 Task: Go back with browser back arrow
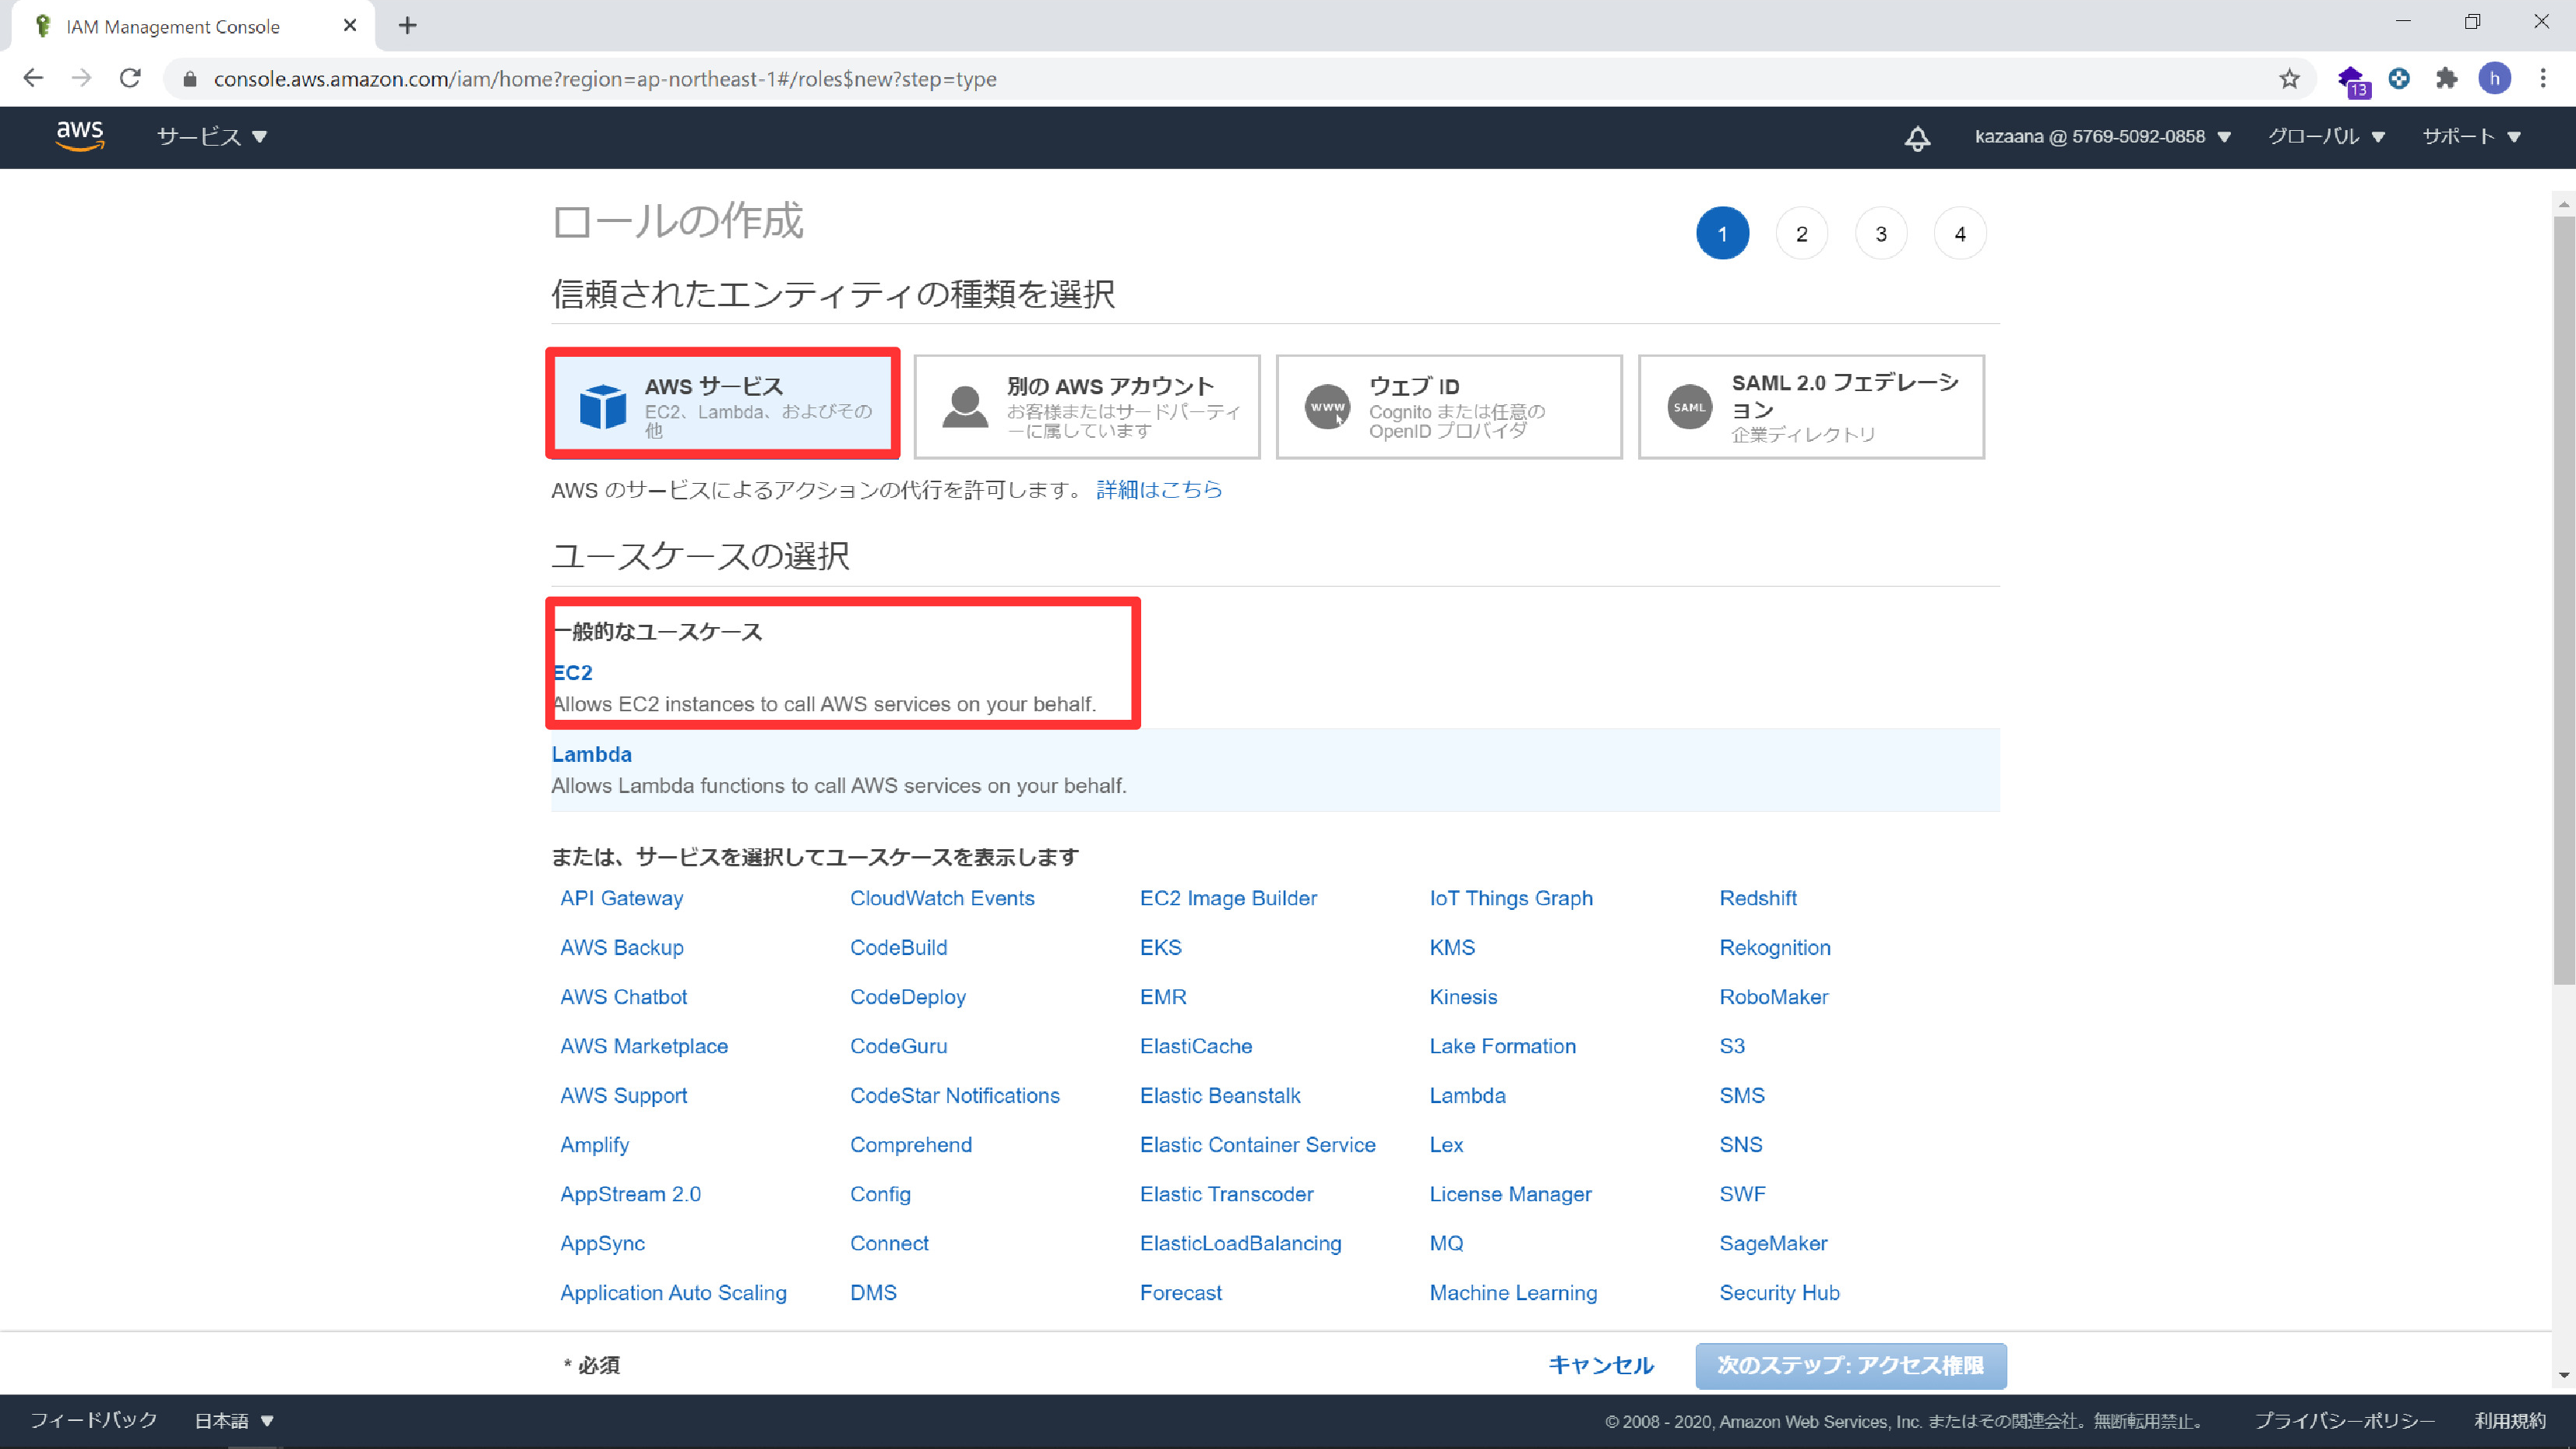point(33,78)
